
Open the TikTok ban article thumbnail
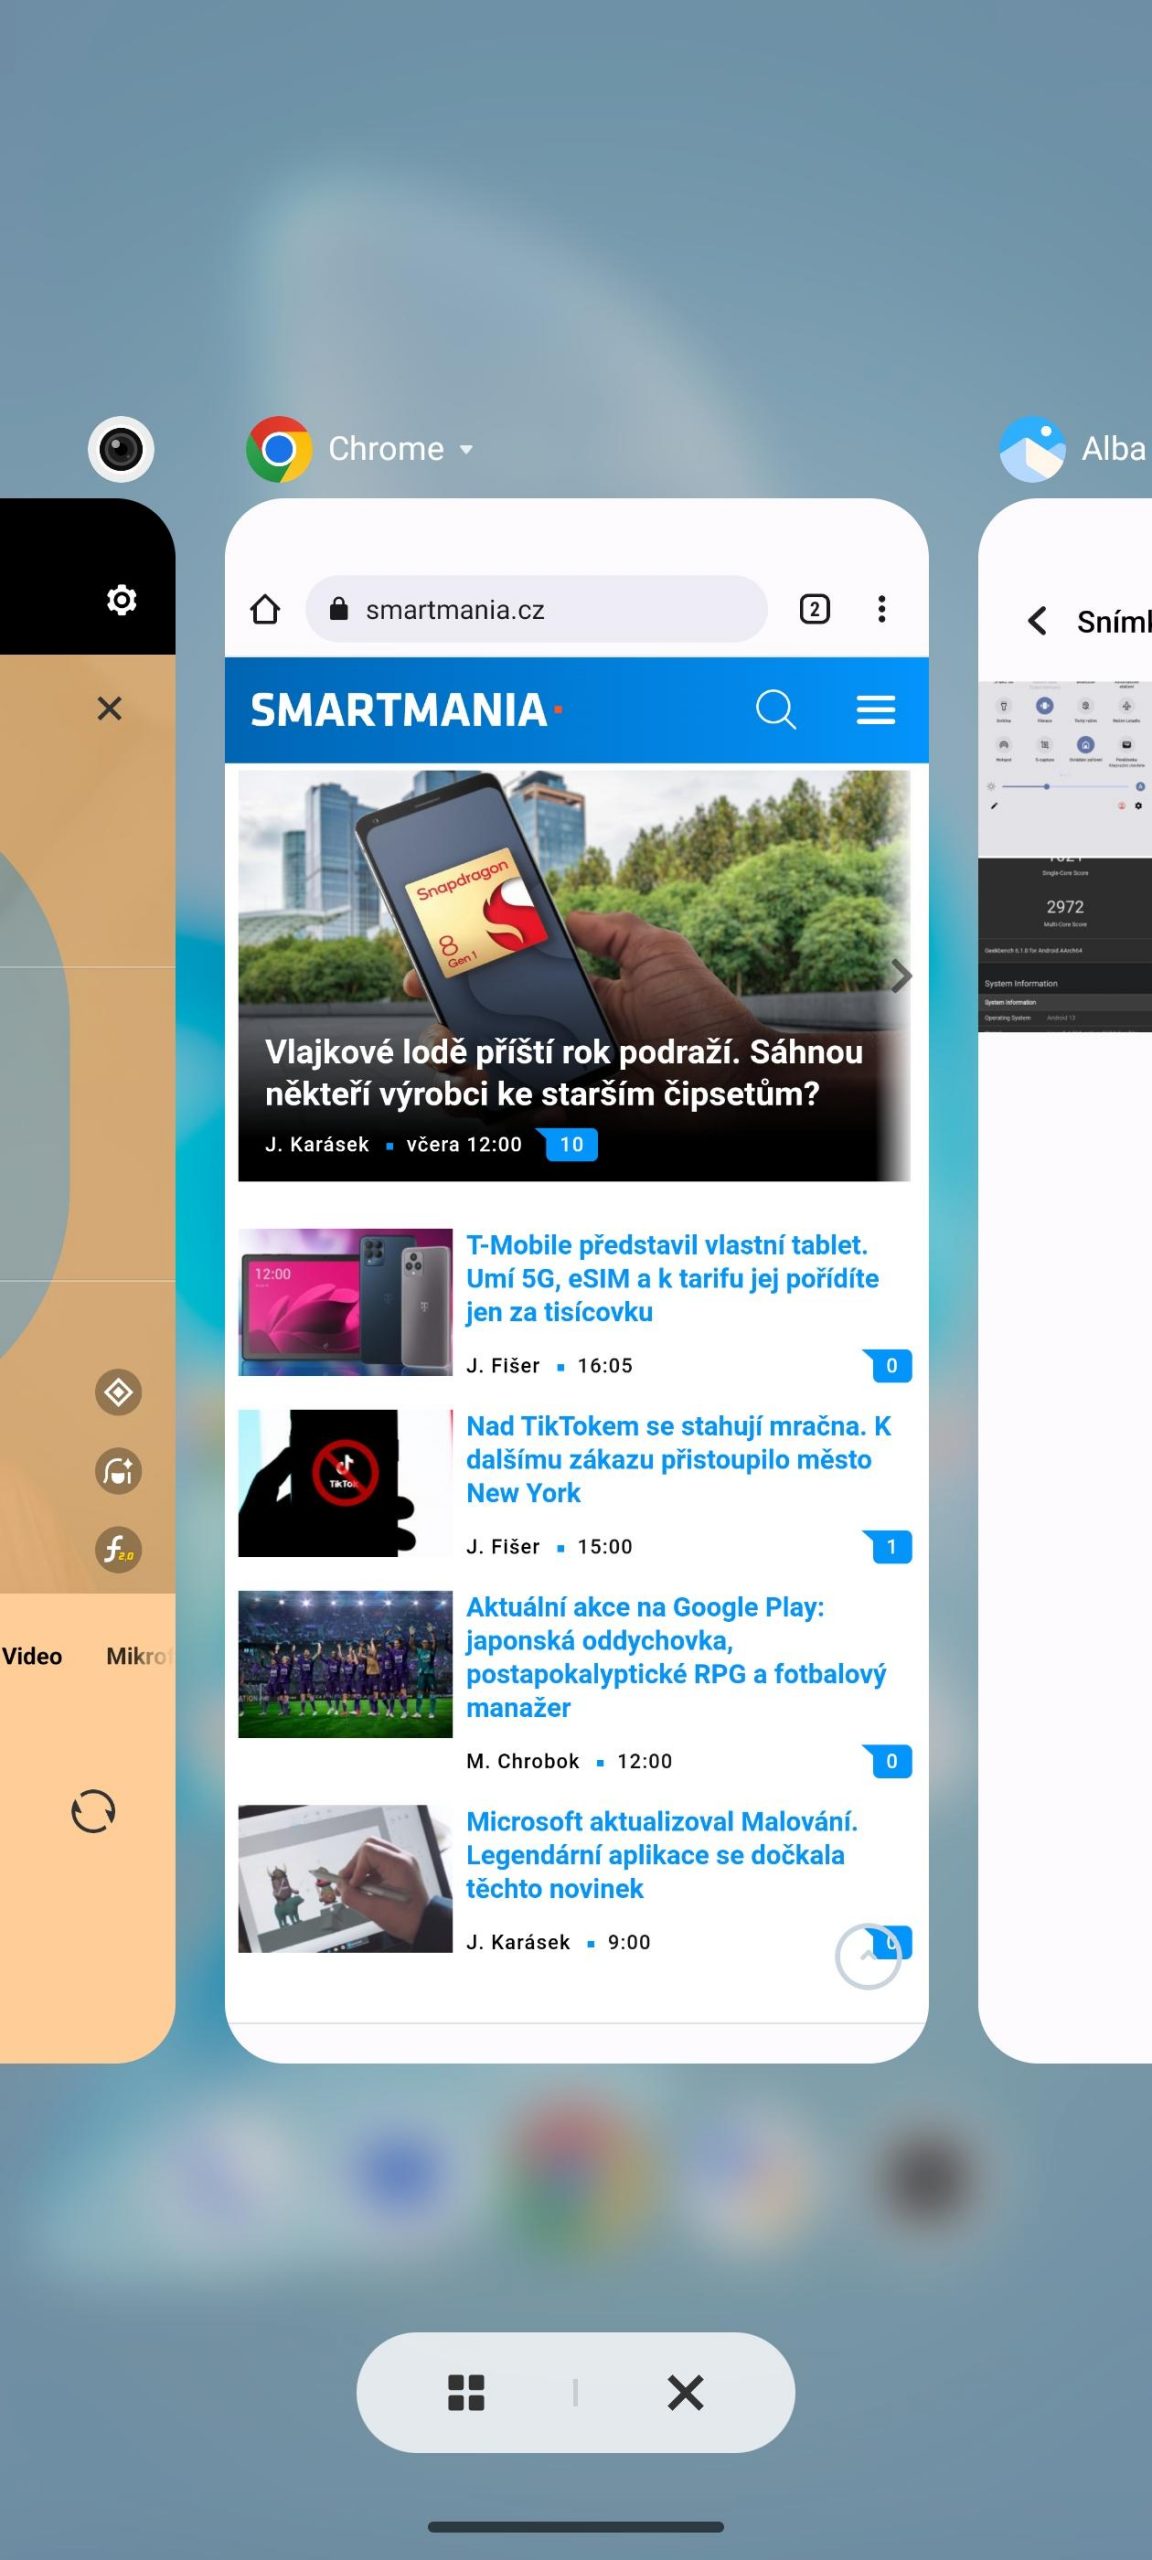[345, 1483]
